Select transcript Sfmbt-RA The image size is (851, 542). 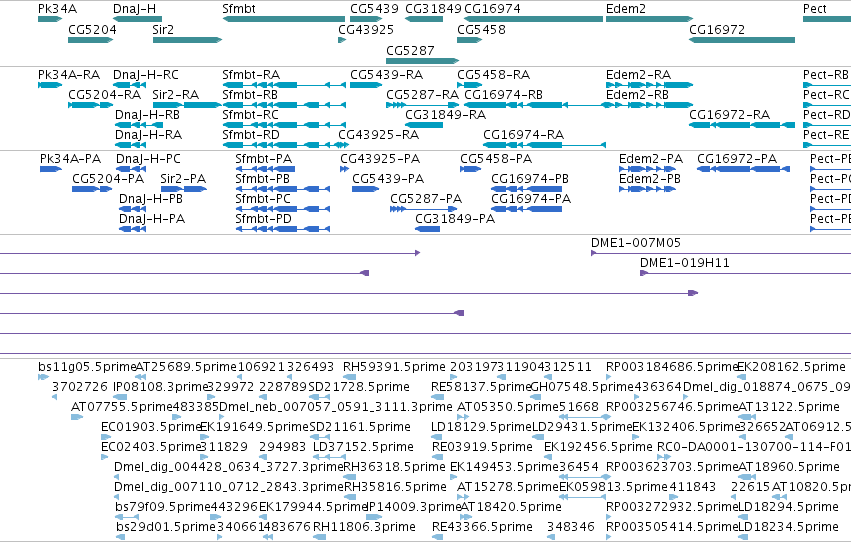[x=284, y=85]
